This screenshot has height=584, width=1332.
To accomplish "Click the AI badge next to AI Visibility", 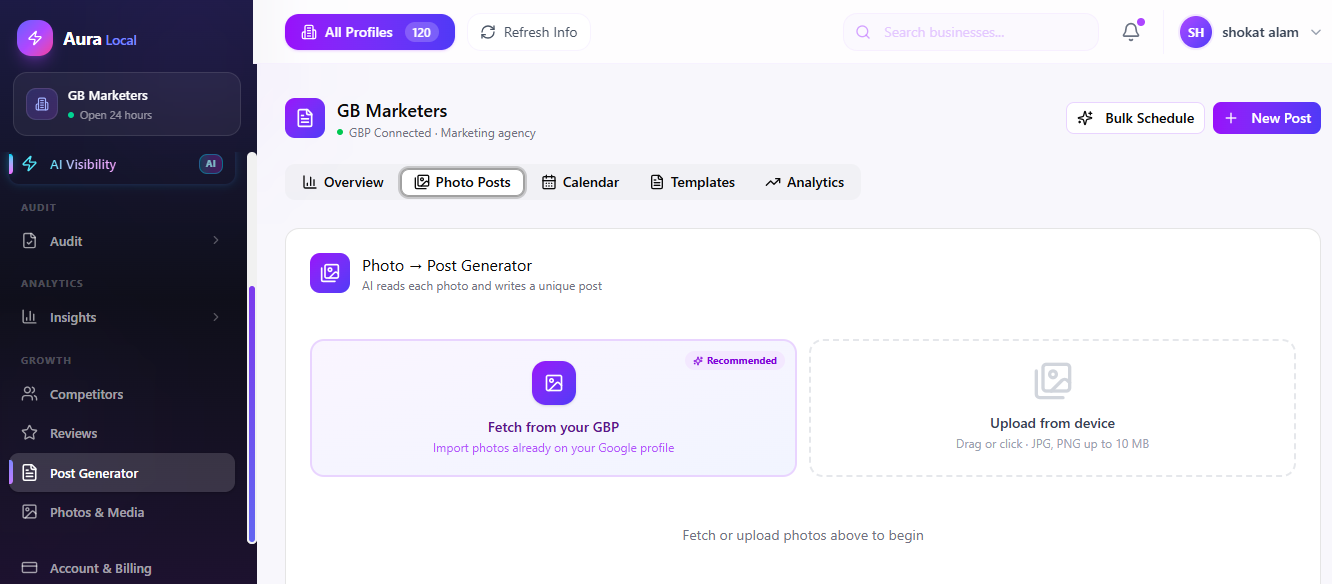I will [211, 164].
